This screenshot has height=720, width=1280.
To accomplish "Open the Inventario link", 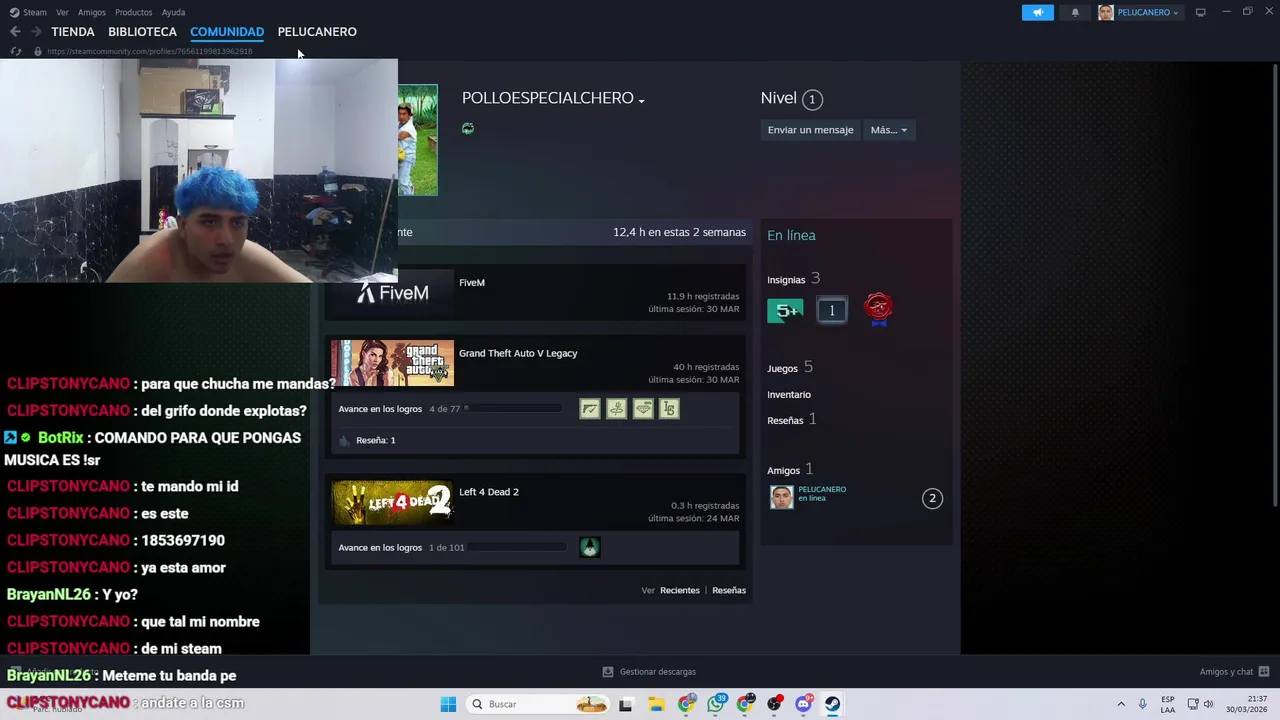I will pos(789,395).
